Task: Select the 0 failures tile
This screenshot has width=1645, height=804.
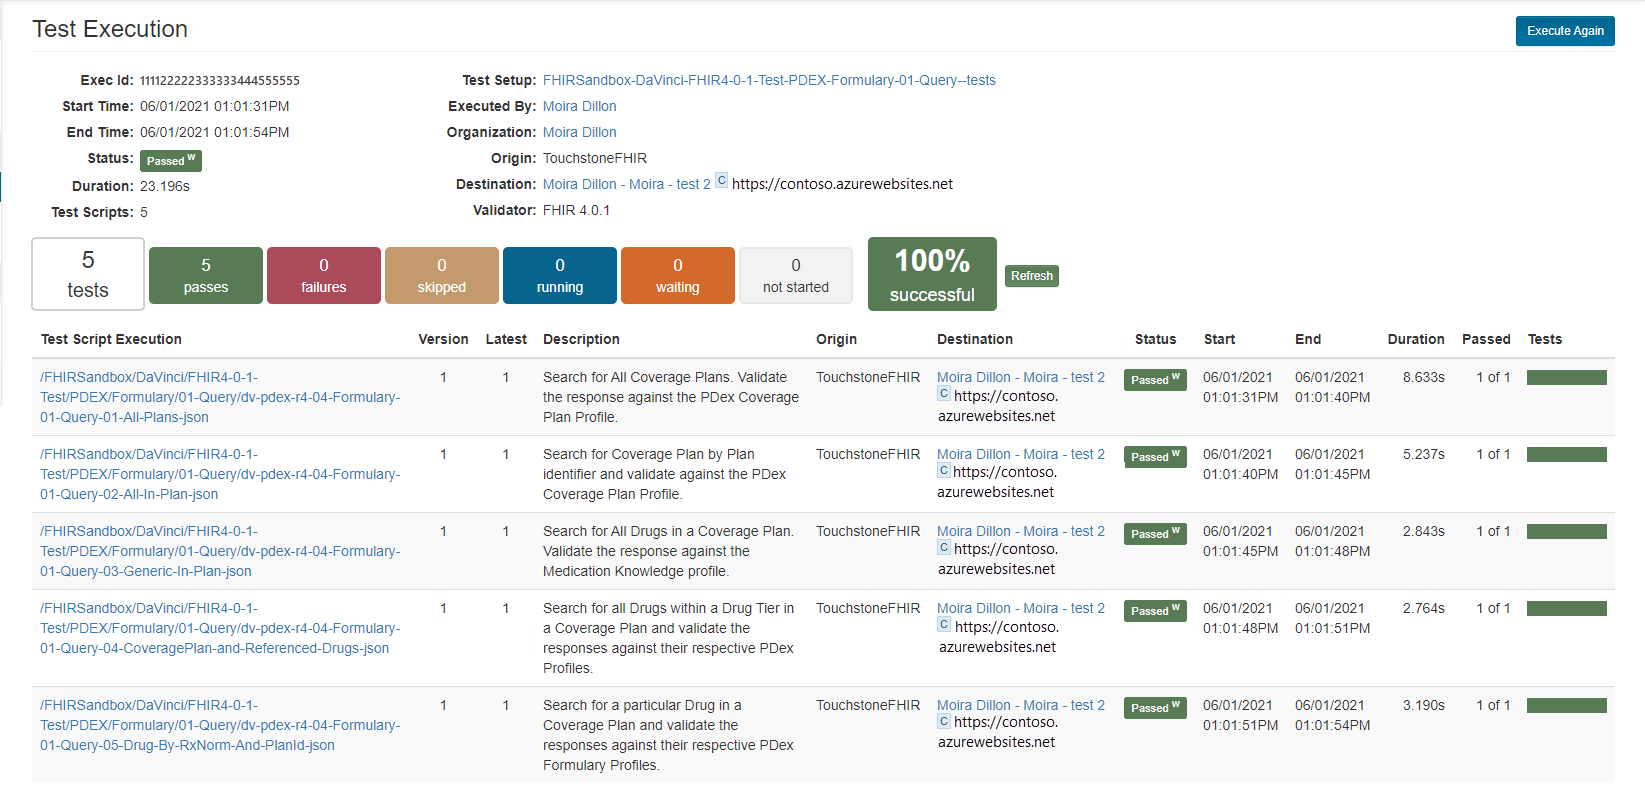Action: coord(324,275)
